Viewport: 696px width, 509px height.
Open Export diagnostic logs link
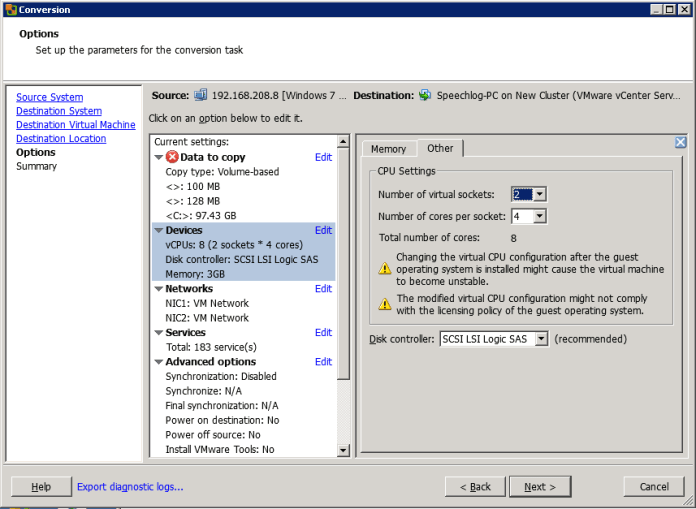click(130, 487)
